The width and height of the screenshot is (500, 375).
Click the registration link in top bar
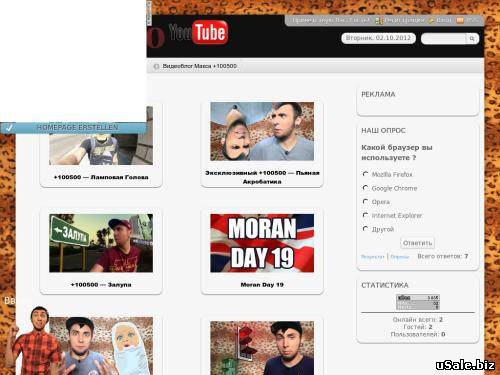pyautogui.click(x=404, y=20)
